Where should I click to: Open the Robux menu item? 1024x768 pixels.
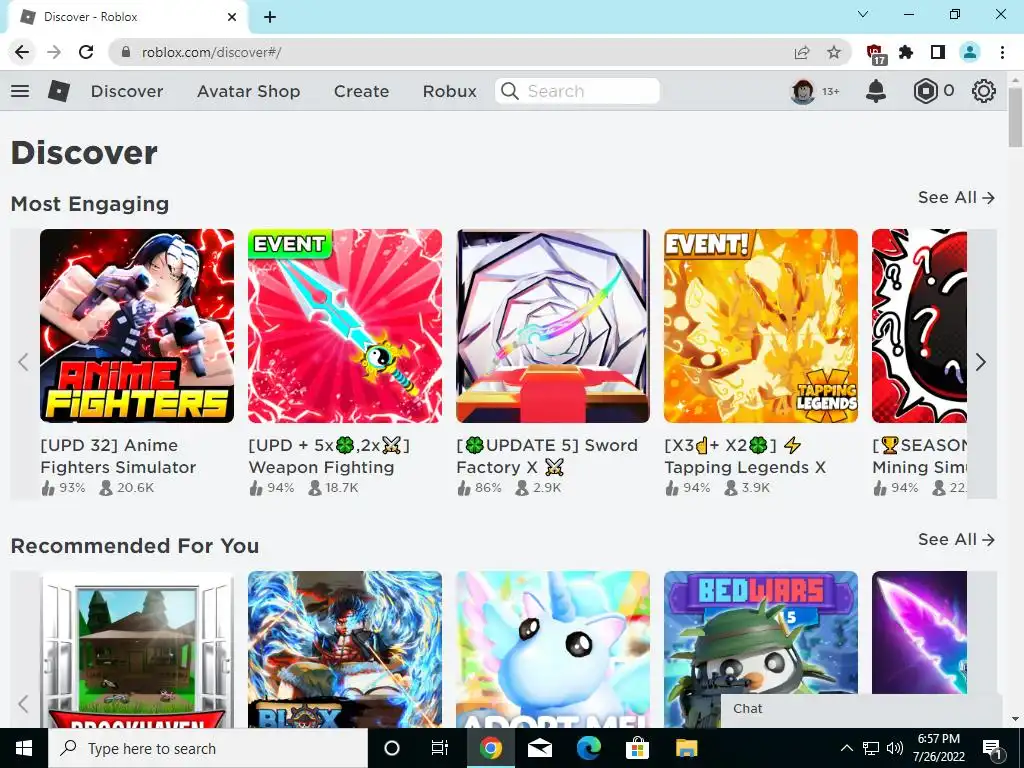(449, 91)
